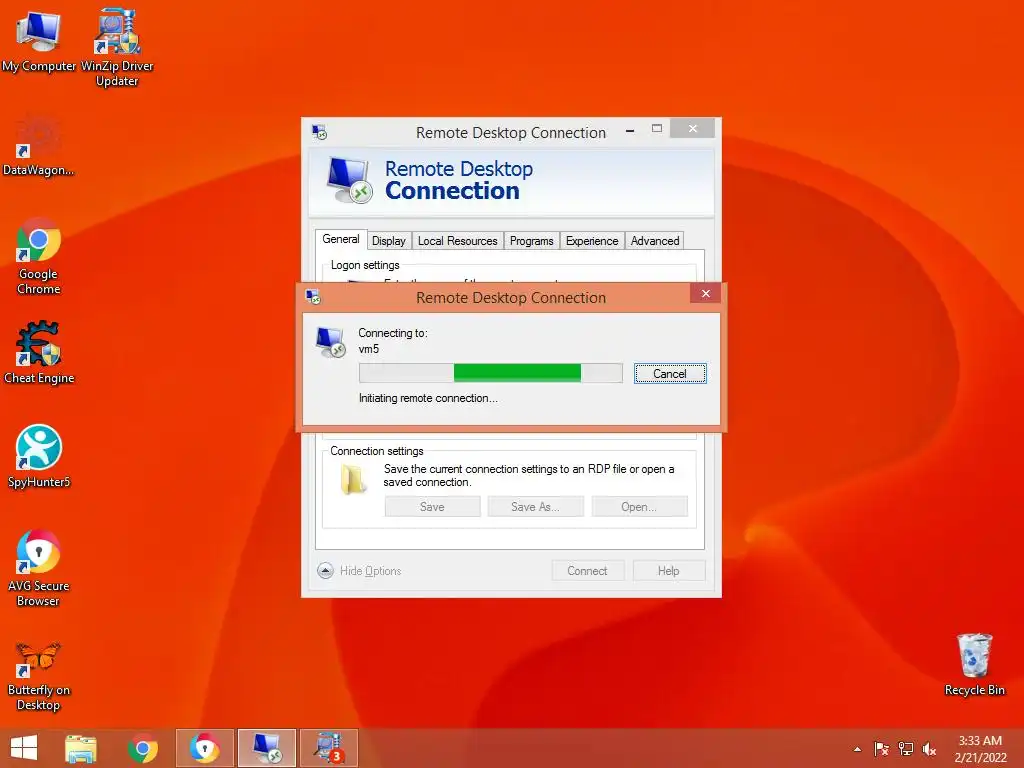Image resolution: width=1024 pixels, height=768 pixels.
Task: Open the Local Resources tab
Action: (457, 241)
